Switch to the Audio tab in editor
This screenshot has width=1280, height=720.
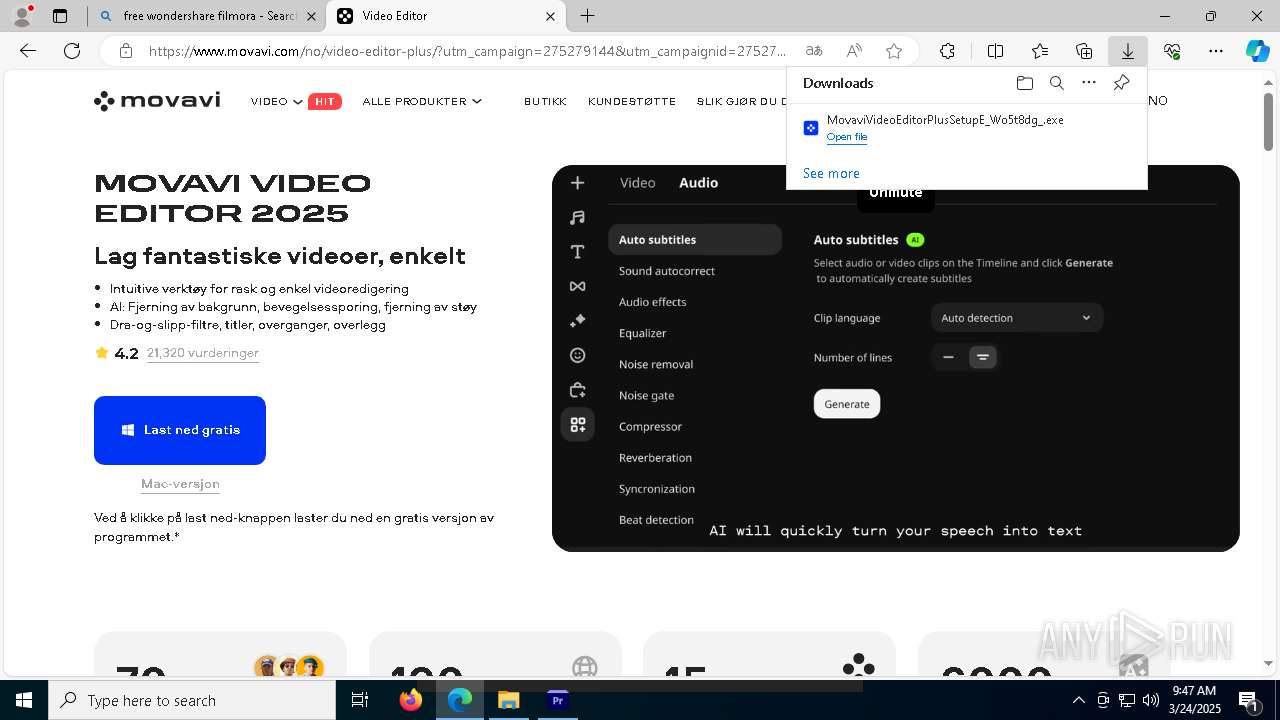coord(698,183)
